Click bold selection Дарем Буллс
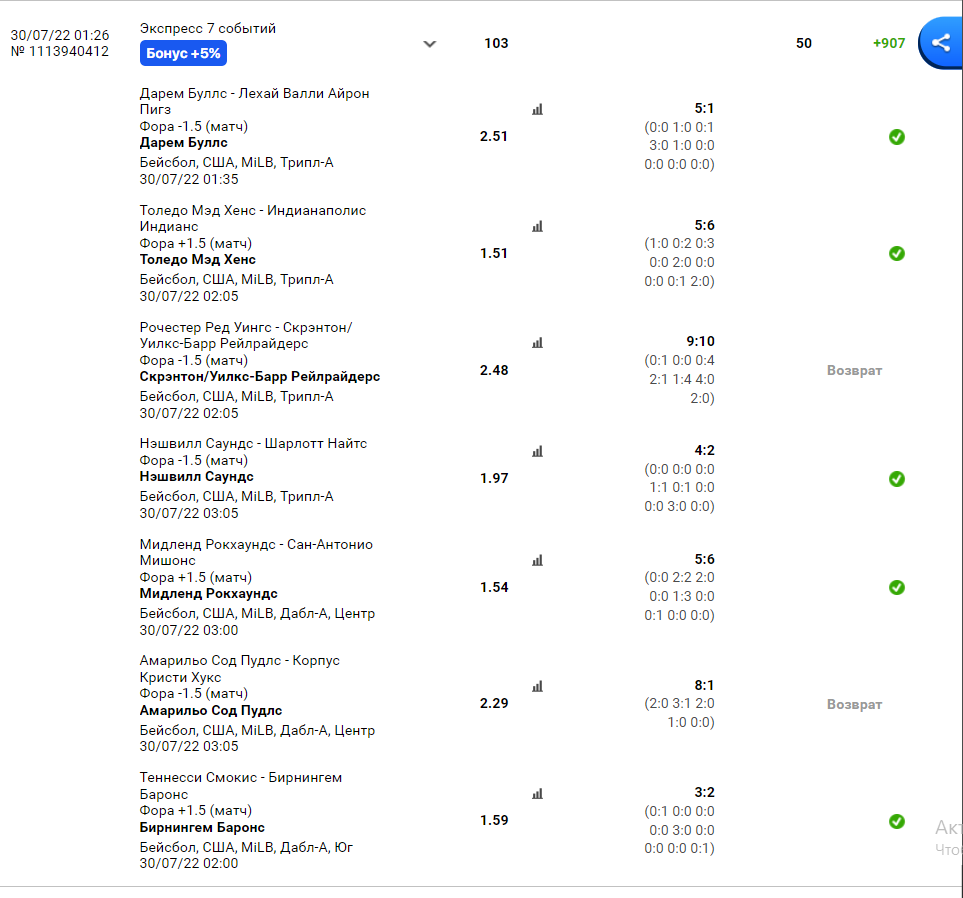Screen dimensions: 963x898 pos(184,143)
